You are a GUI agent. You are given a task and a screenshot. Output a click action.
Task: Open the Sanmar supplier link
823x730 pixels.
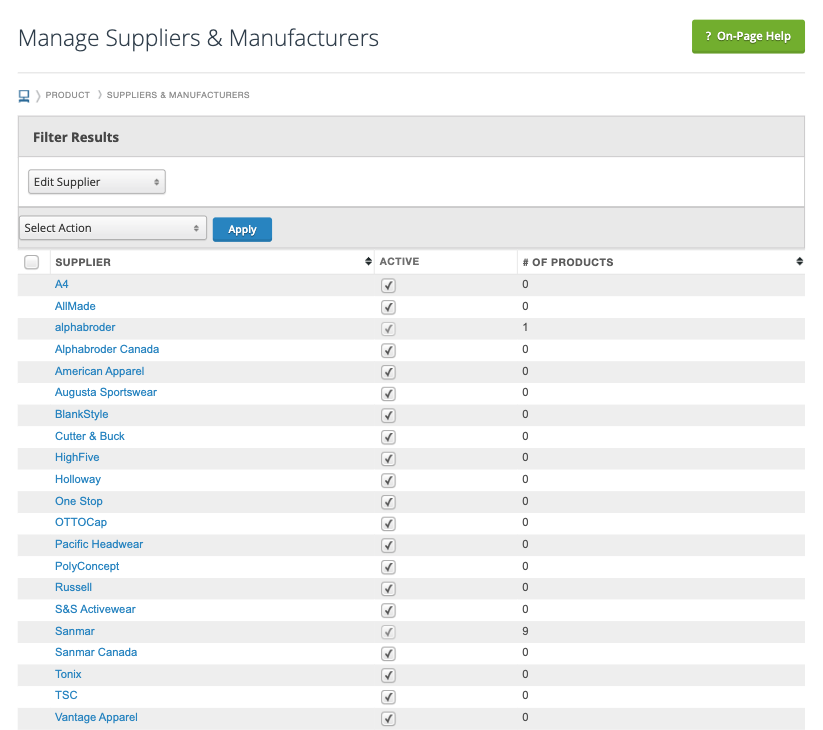click(75, 631)
